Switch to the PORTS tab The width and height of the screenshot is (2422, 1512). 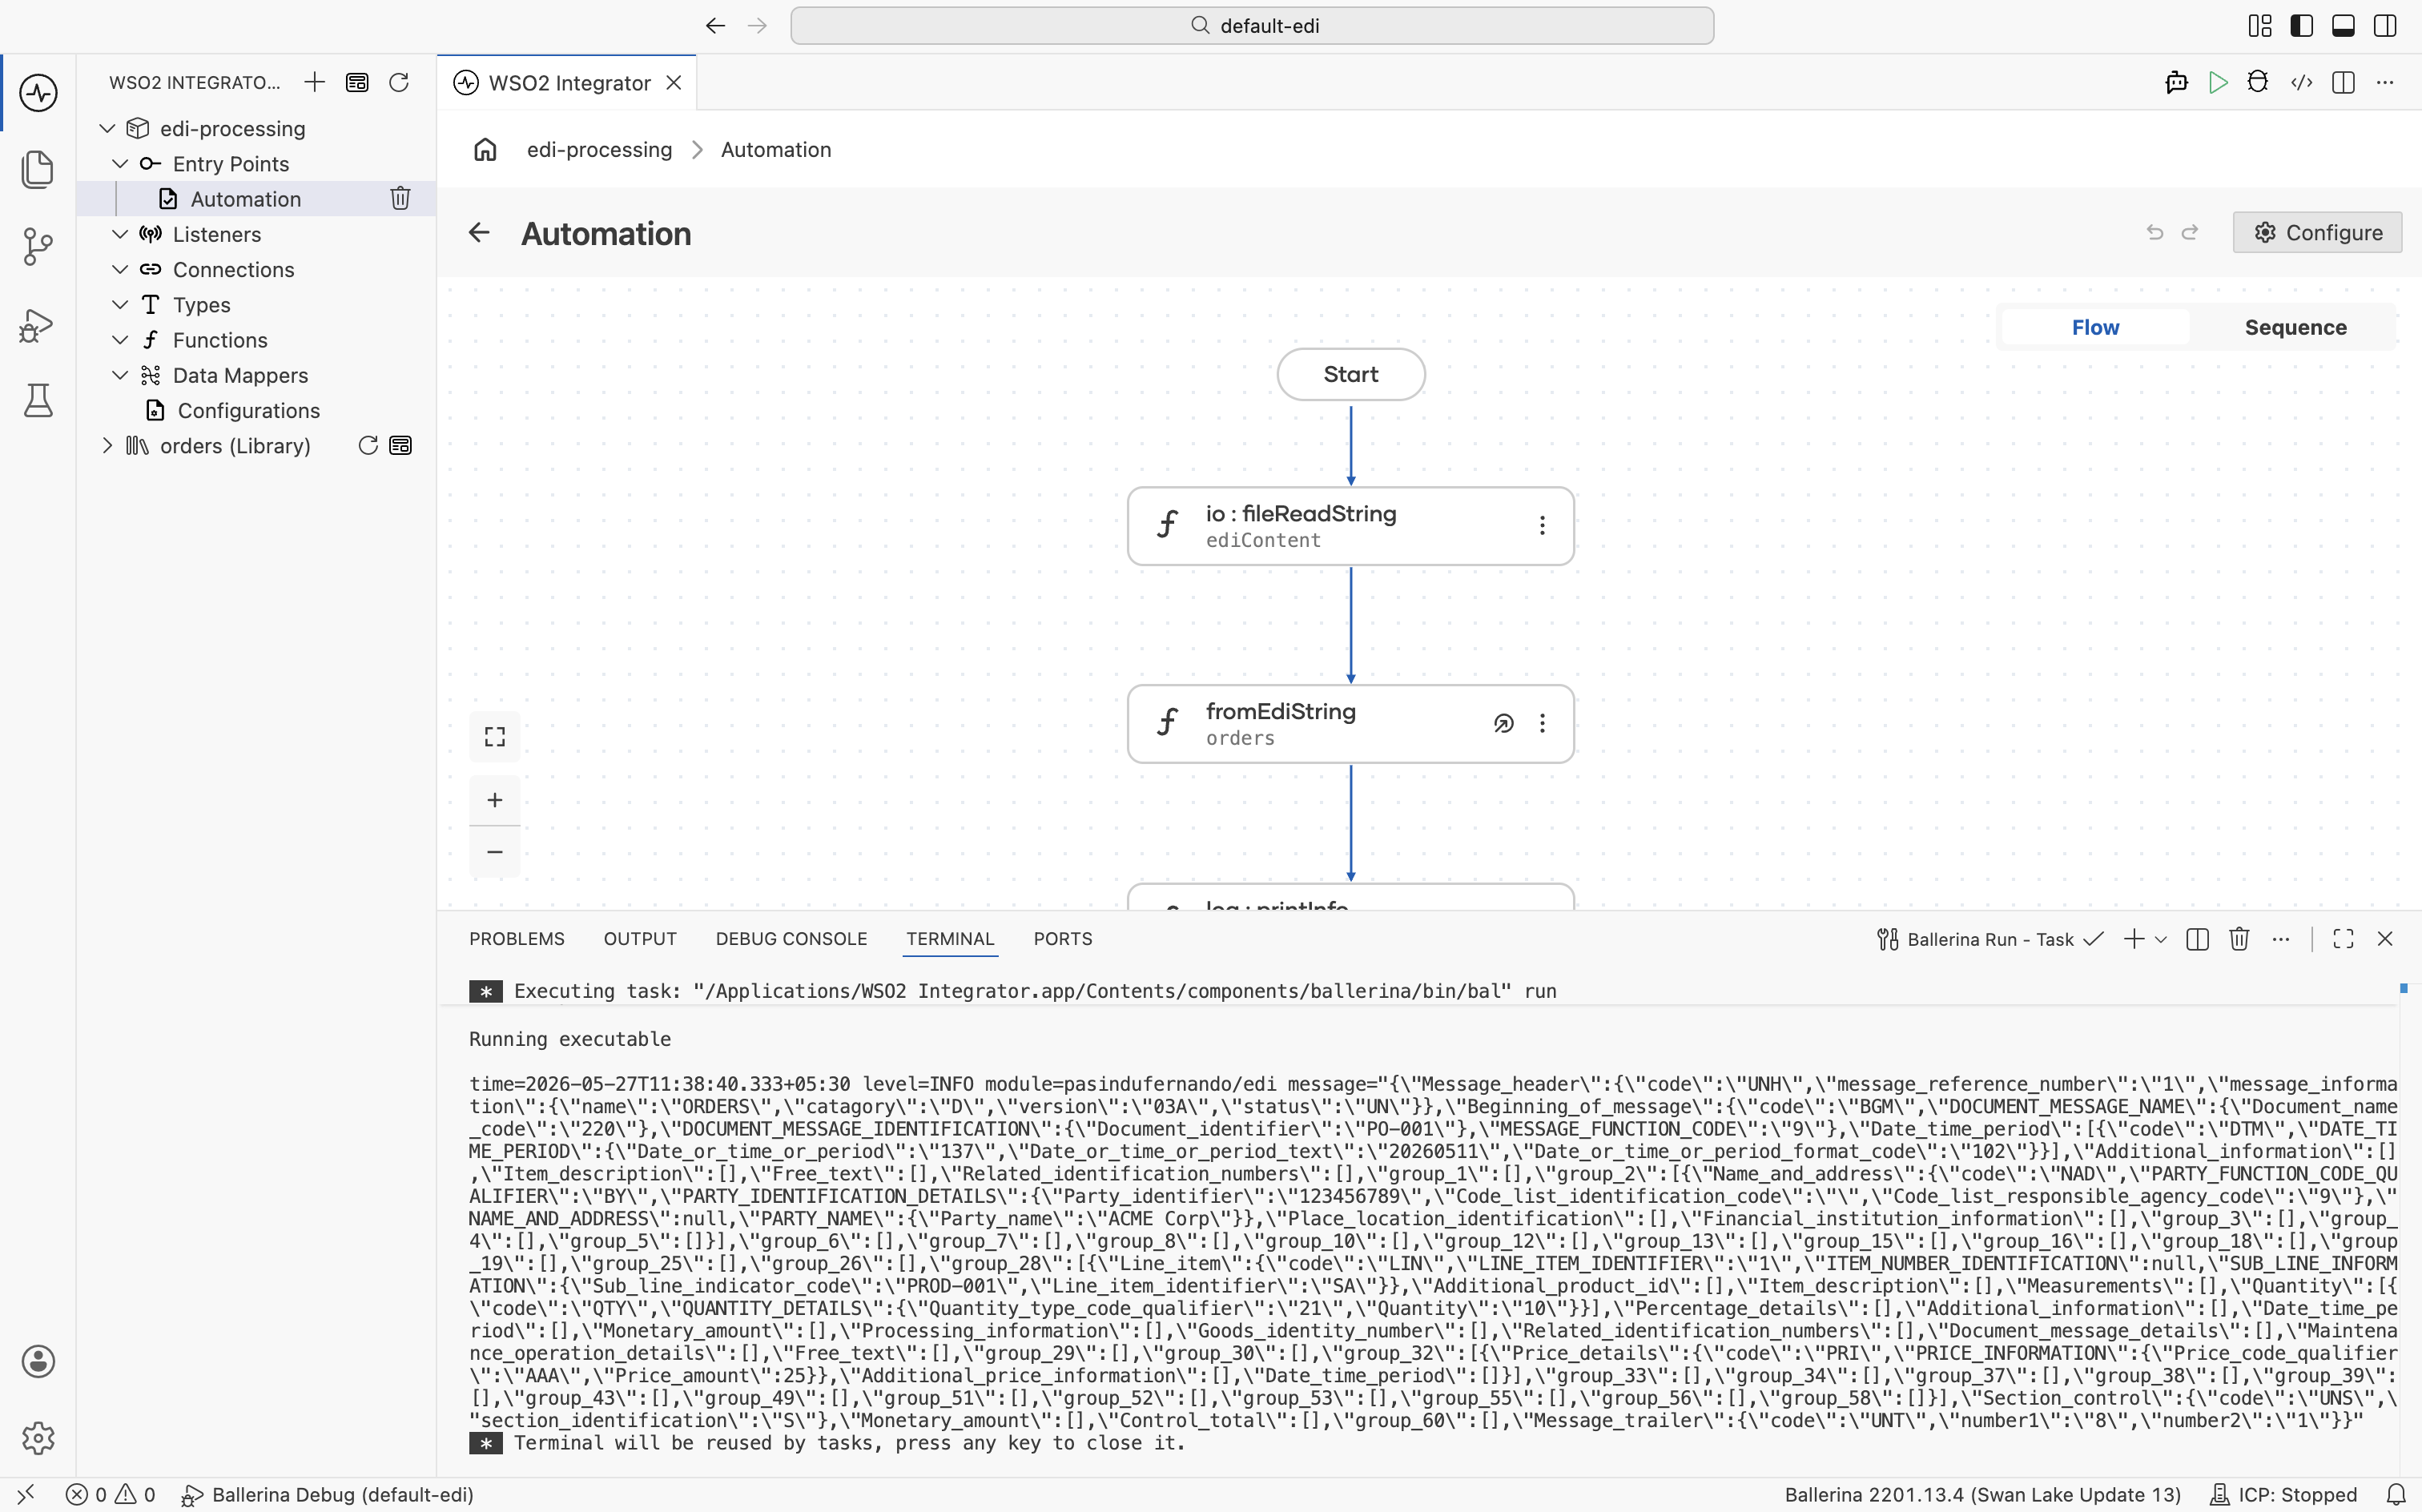(x=1063, y=938)
